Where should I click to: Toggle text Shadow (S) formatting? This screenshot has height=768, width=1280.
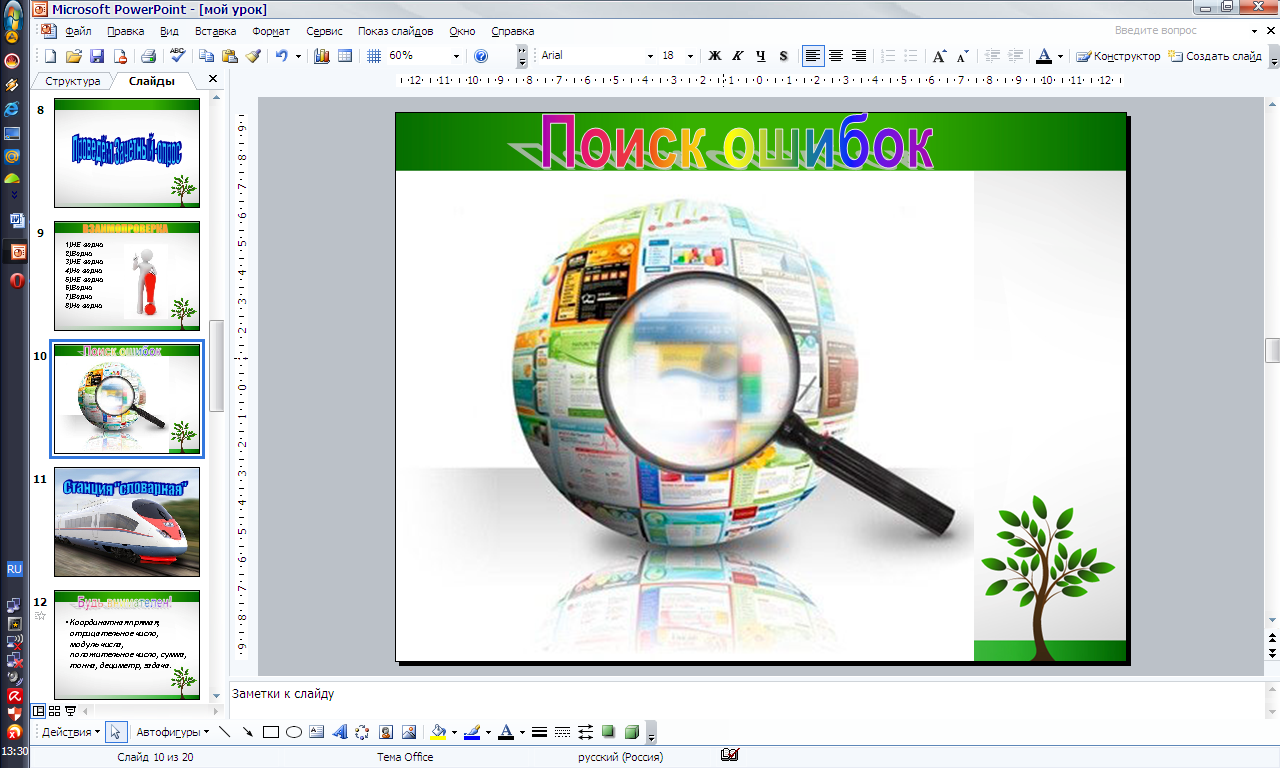(x=783, y=56)
